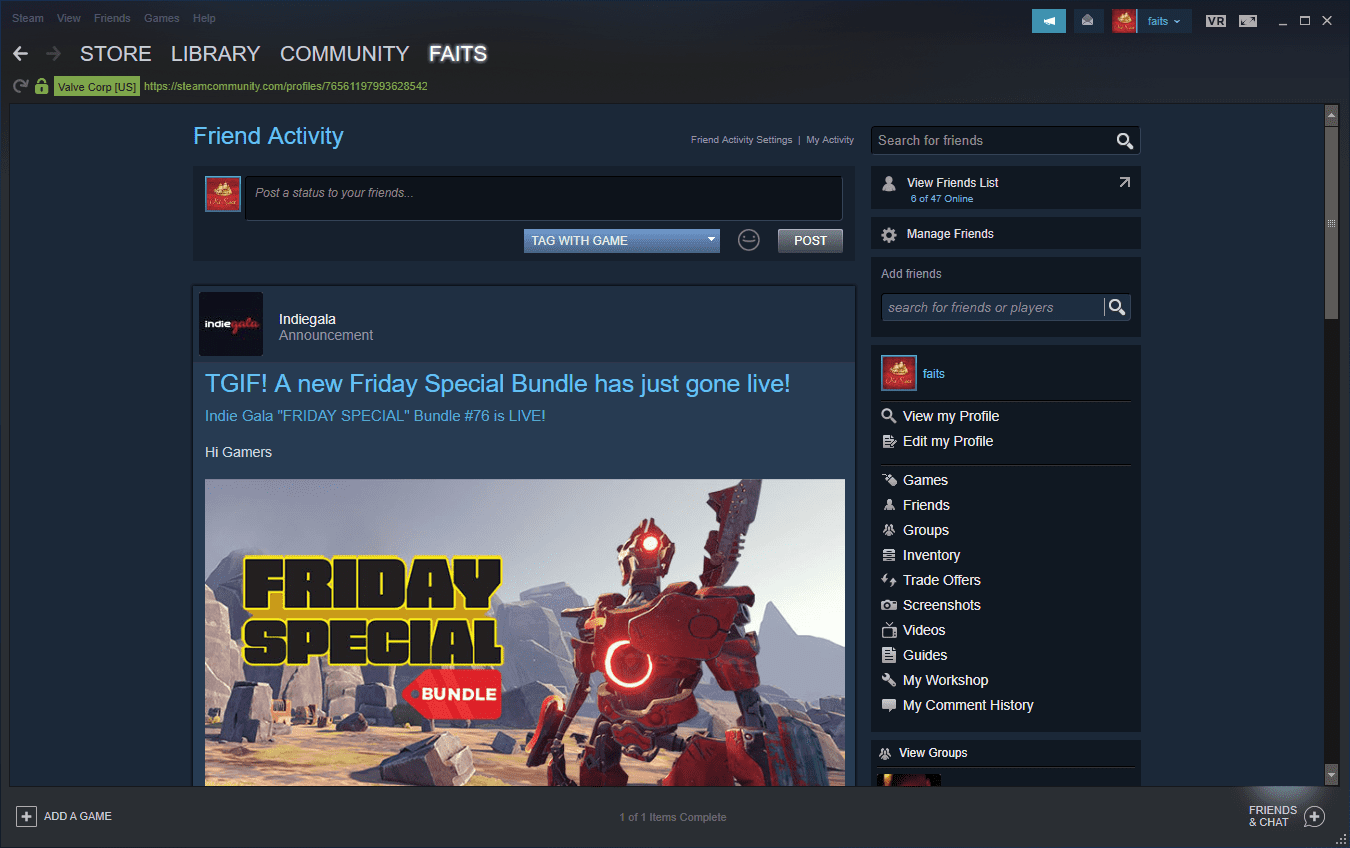Open emoticon picker smiley icon
The width and height of the screenshot is (1350, 848).
pyautogui.click(x=749, y=240)
